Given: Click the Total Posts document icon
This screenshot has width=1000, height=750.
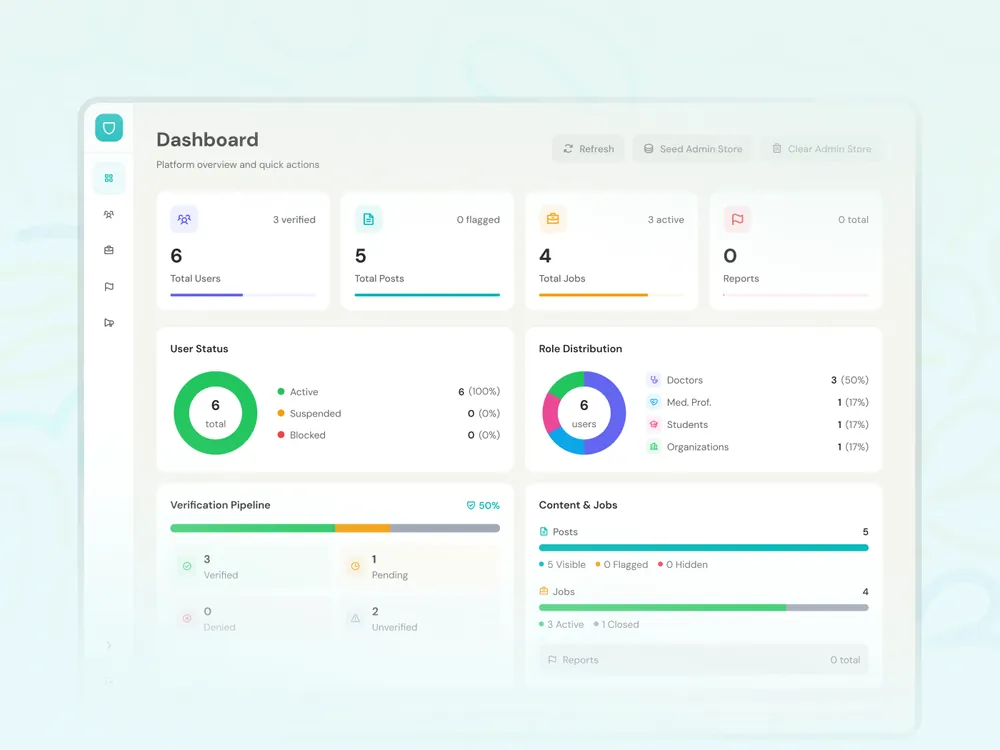Looking at the screenshot, I should (x=369, y=219).
